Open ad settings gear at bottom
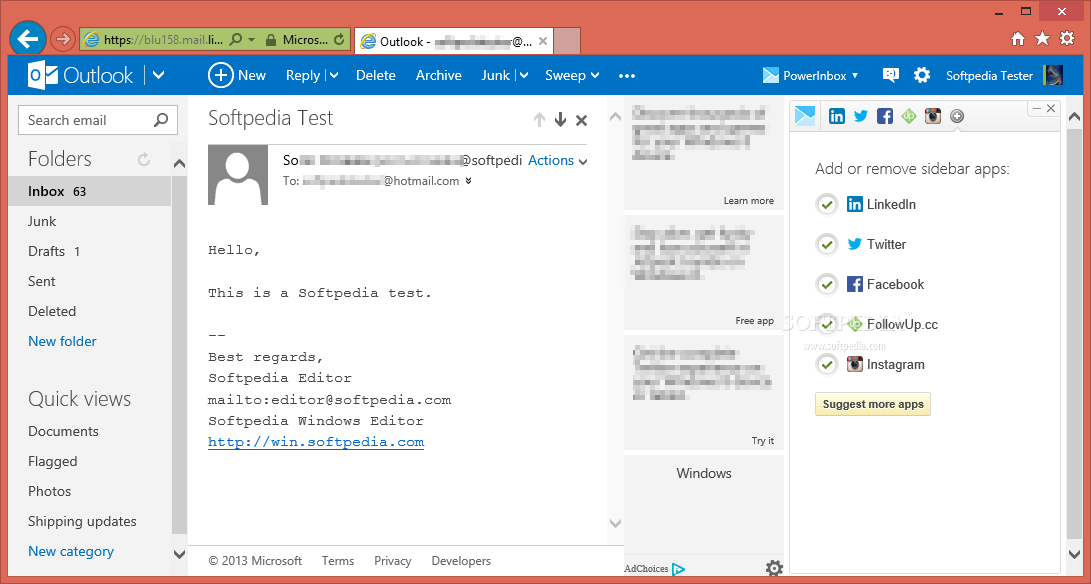The image size is (1091, 584). click(x=774, y=568)
